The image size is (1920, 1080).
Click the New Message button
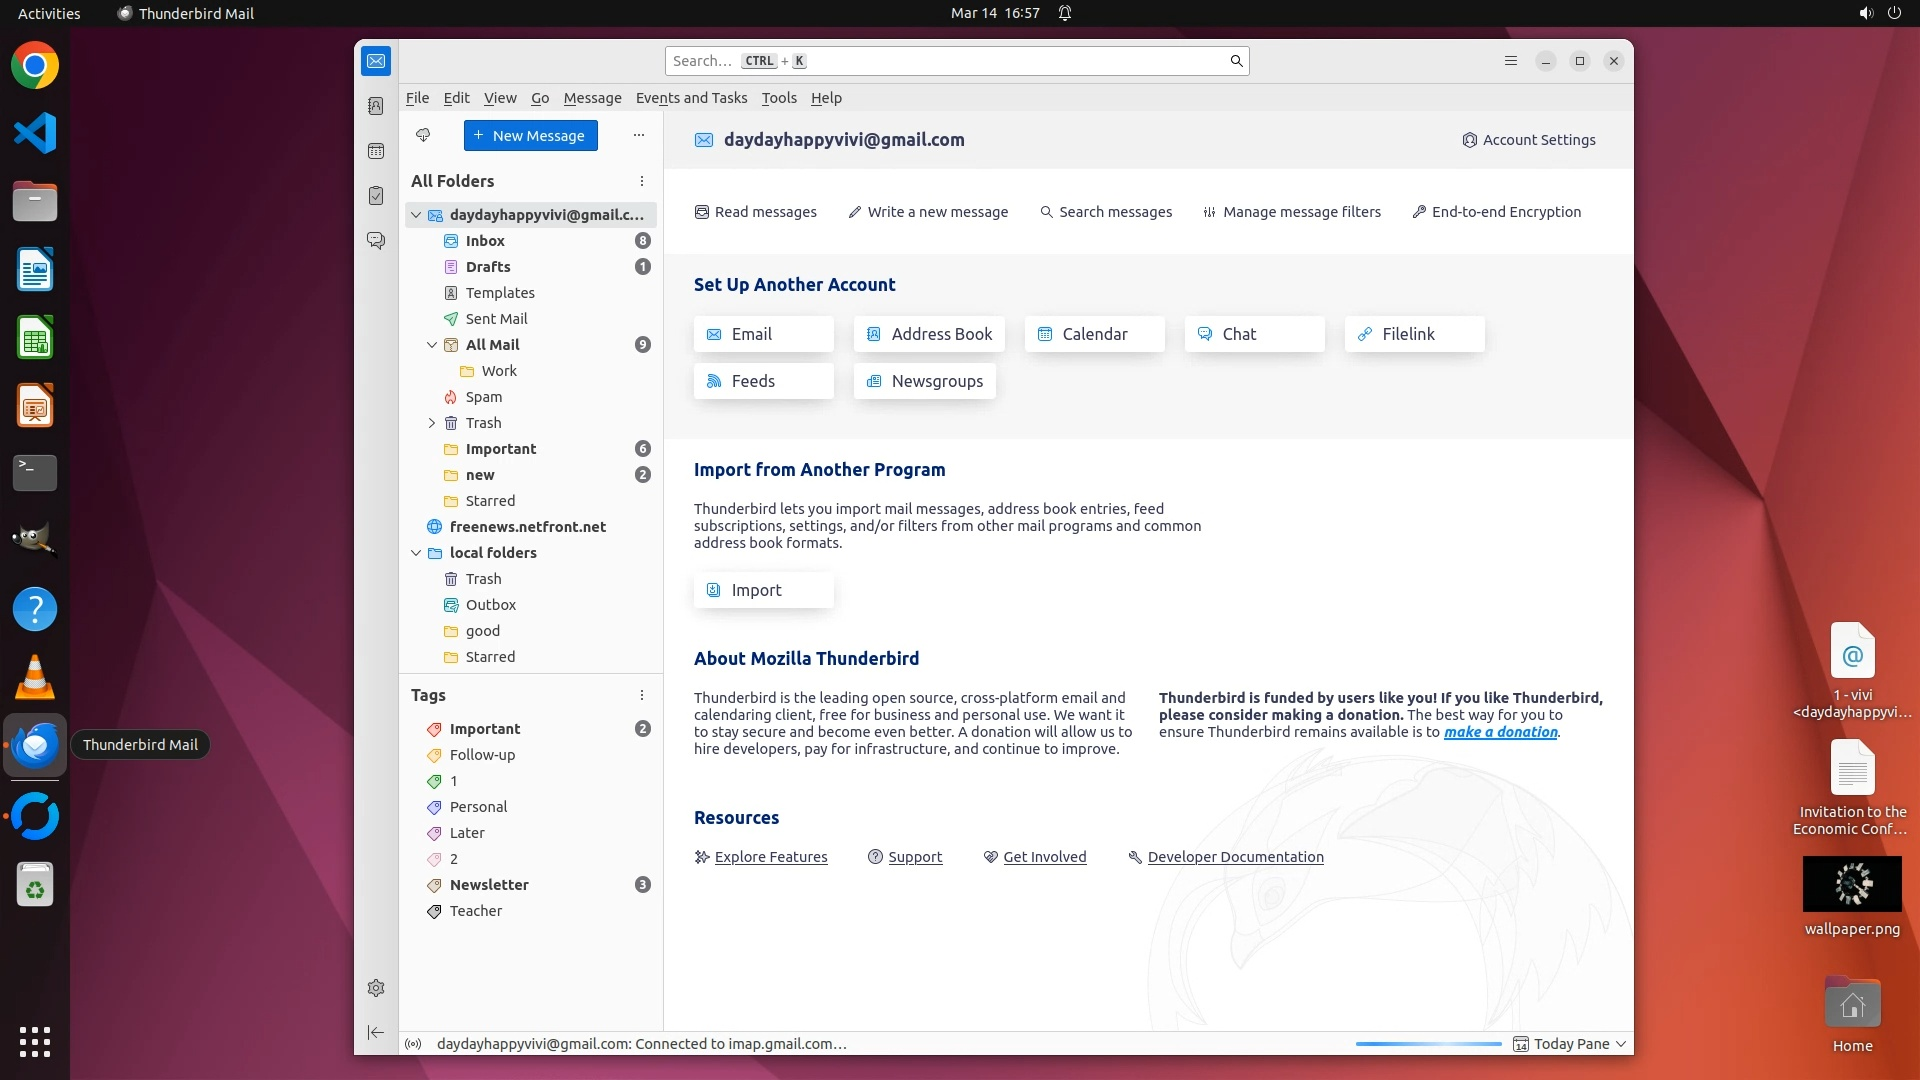coord(530,136)
